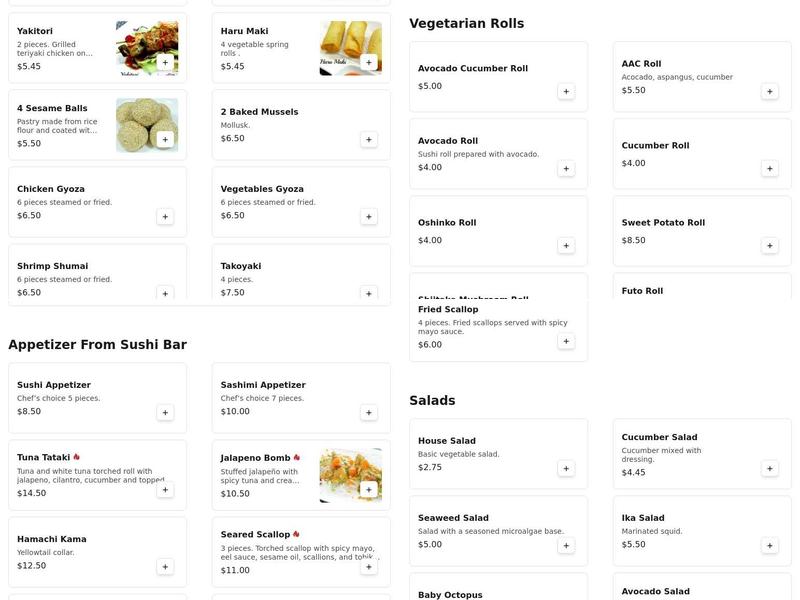This screenshot has height=600, width=800.
Task: Select the Seaweed Salad item title
Action: pos(453,518)
